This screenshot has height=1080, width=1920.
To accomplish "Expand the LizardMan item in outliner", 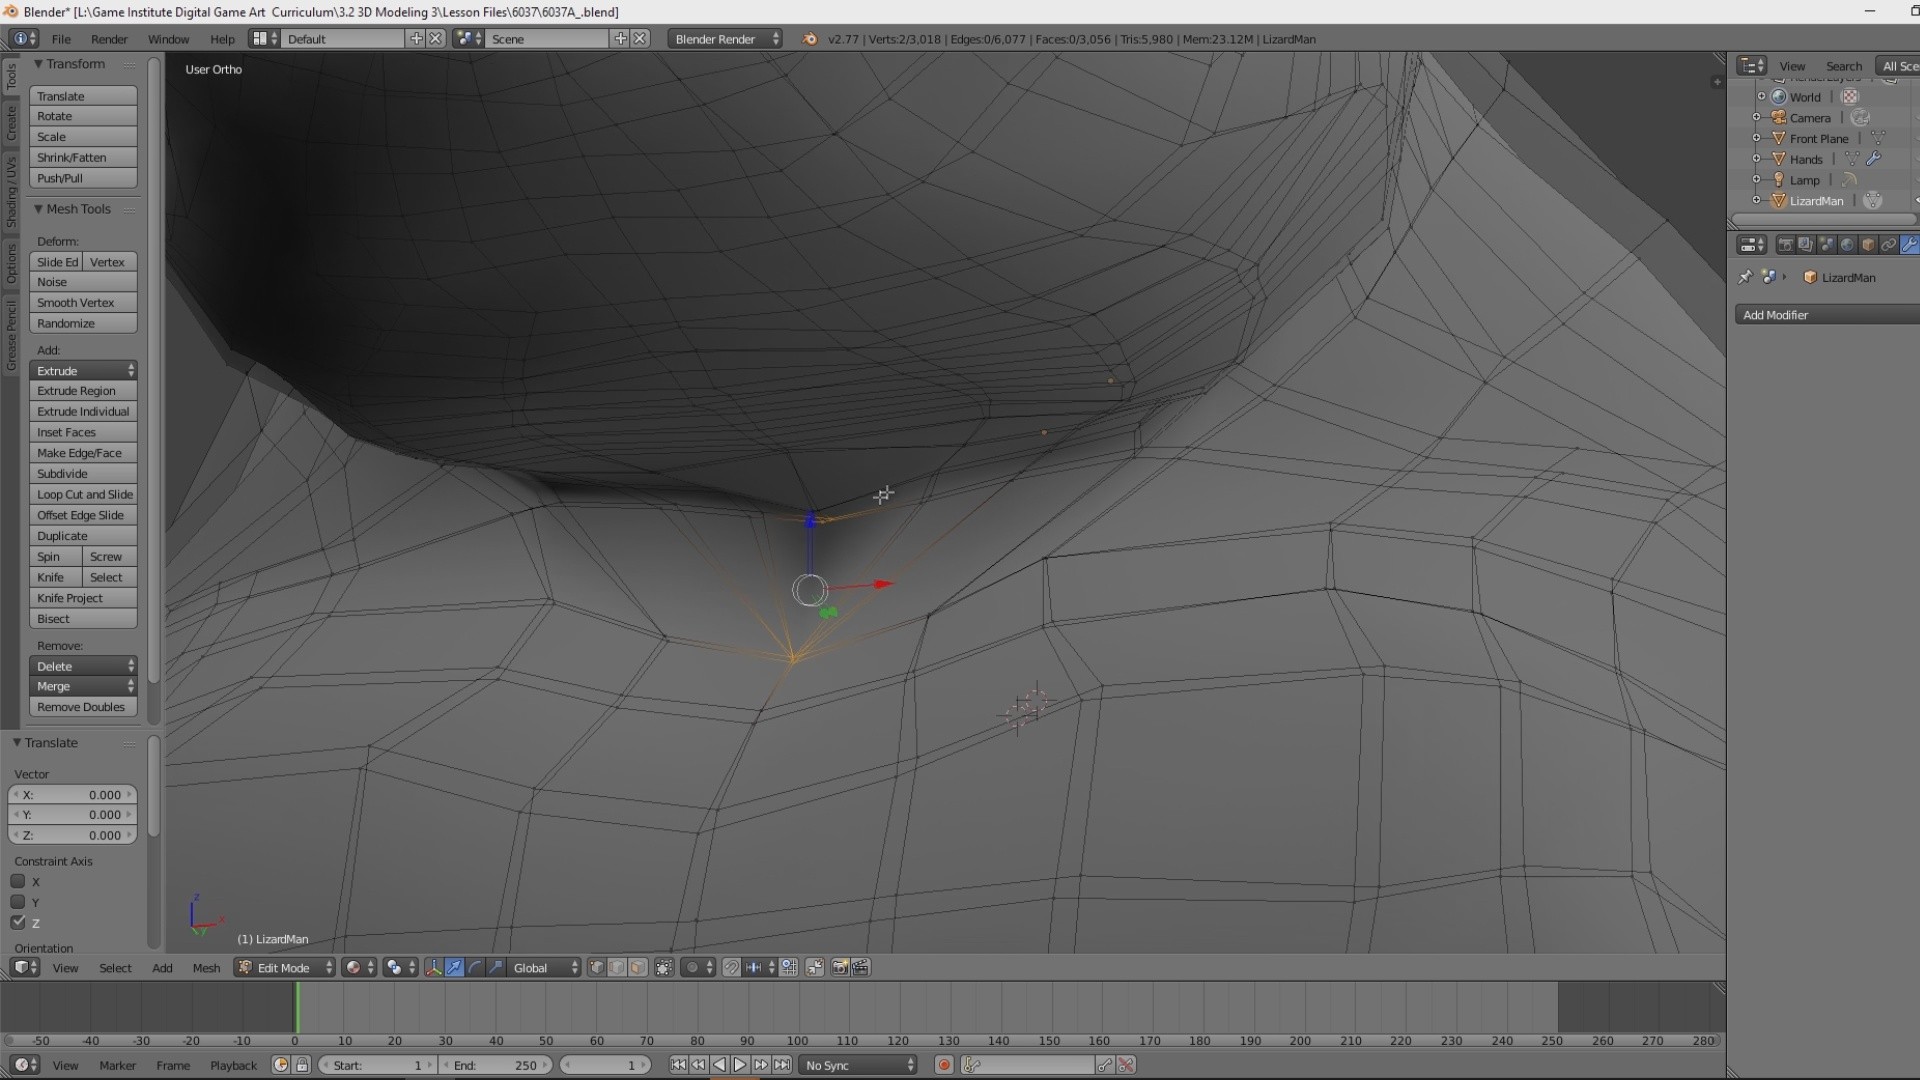I will click(1756, 200).
